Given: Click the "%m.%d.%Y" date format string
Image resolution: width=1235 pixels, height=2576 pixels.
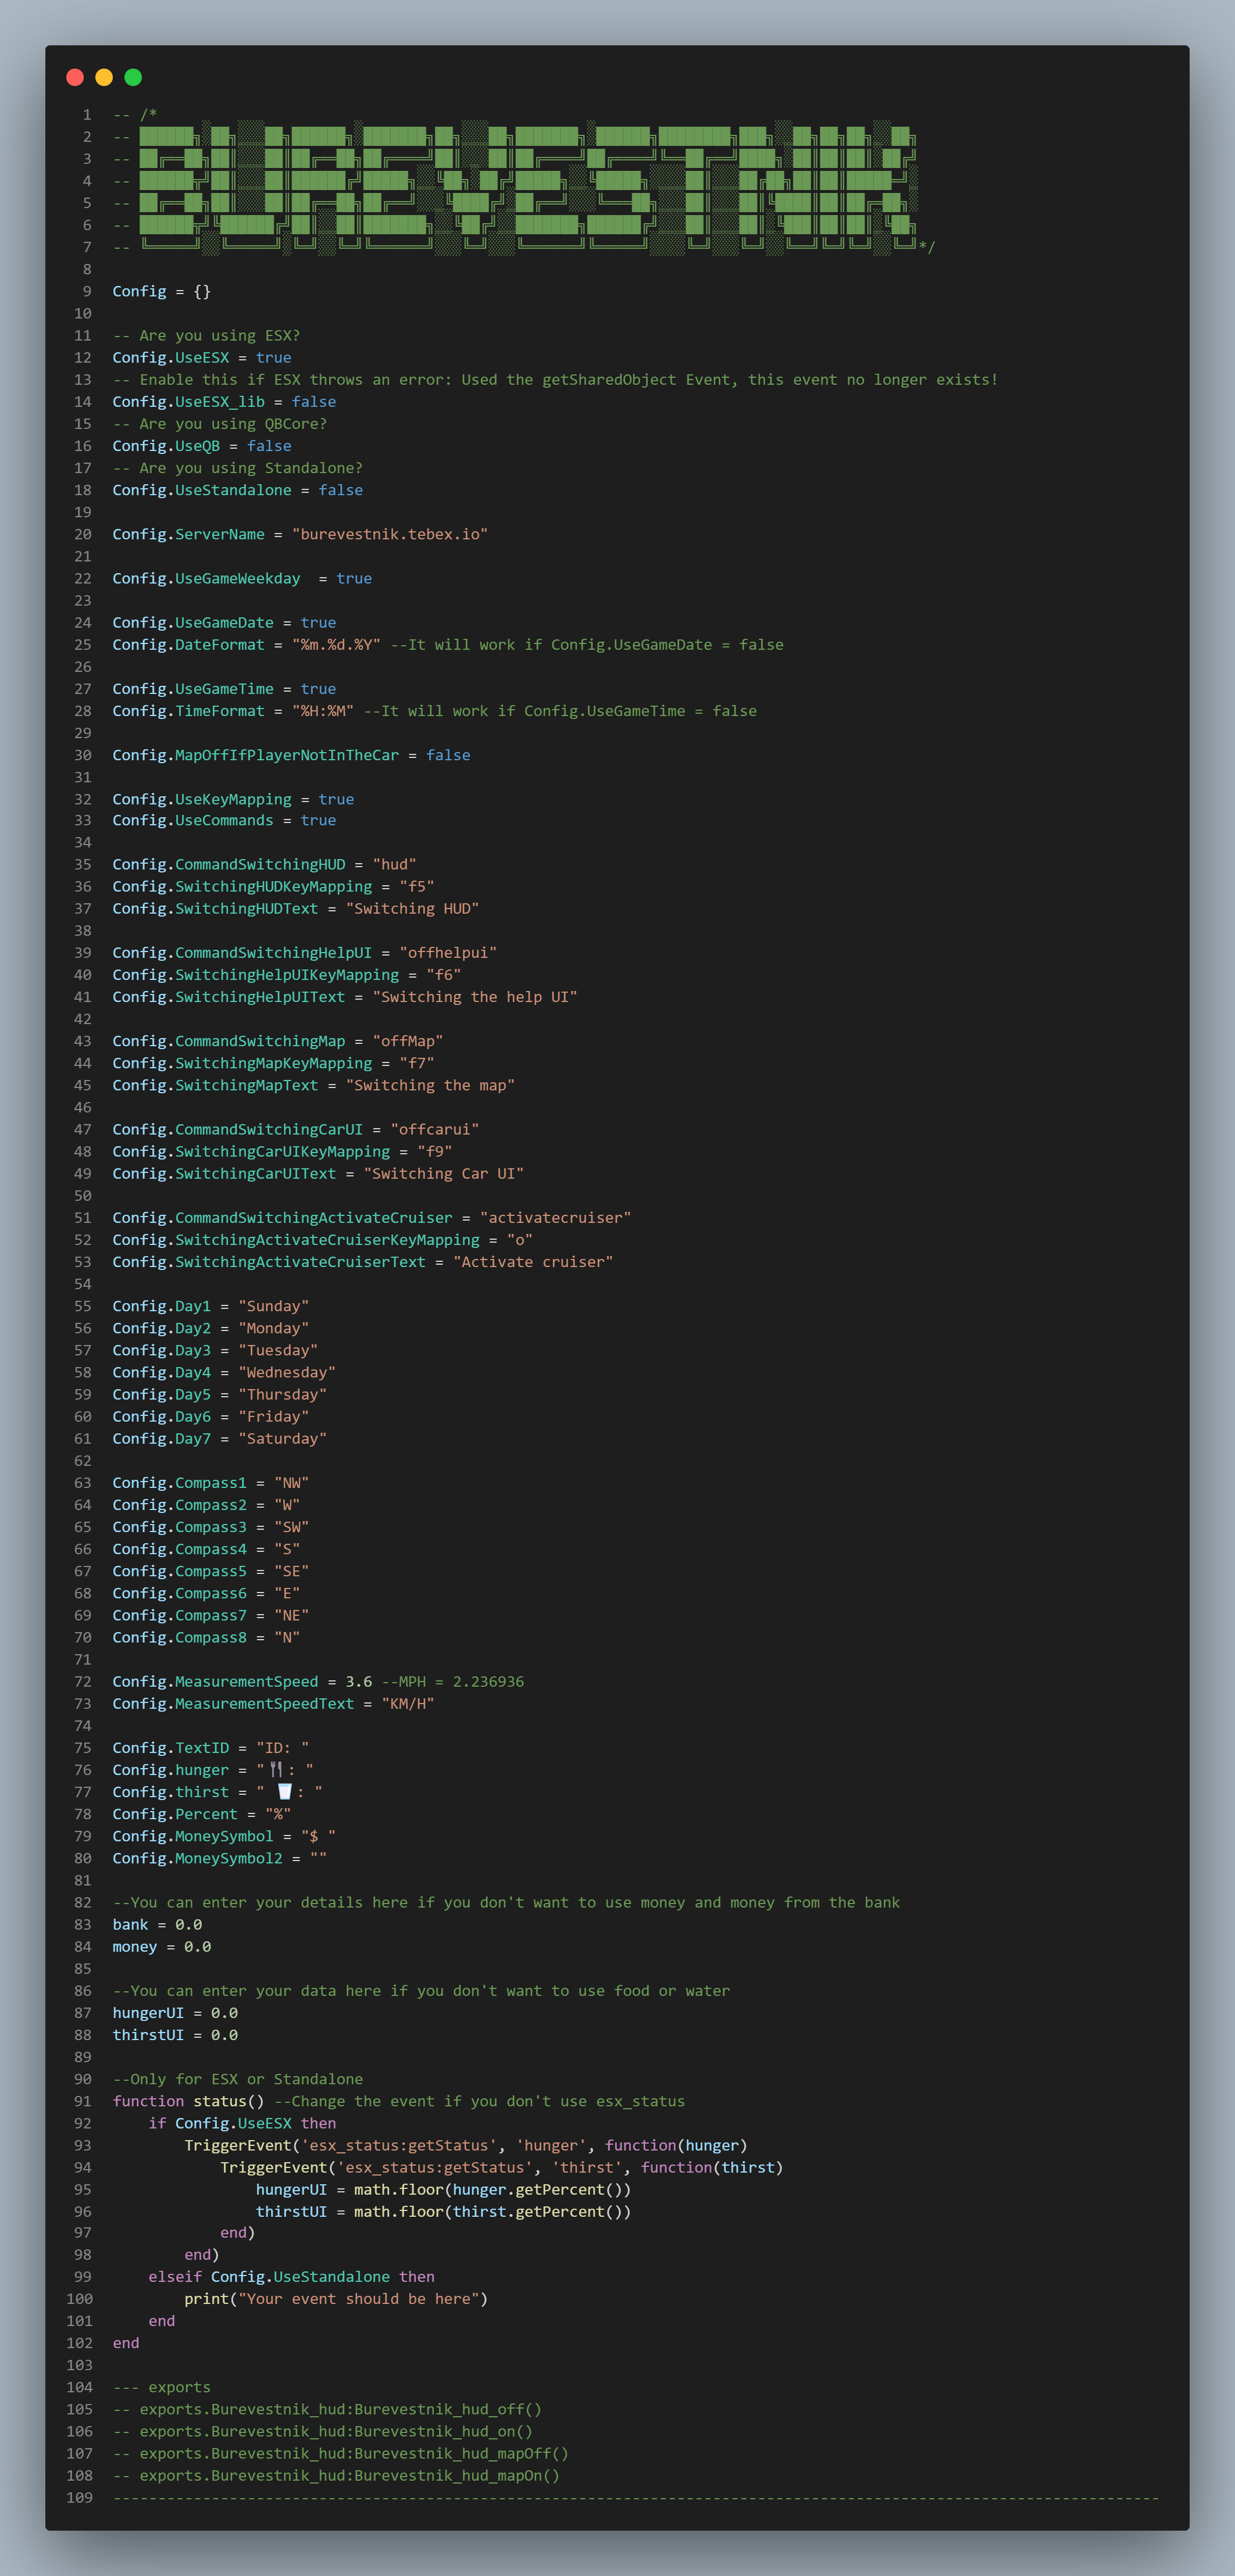Looking at the screenshot, I should (x=336, y=645).
